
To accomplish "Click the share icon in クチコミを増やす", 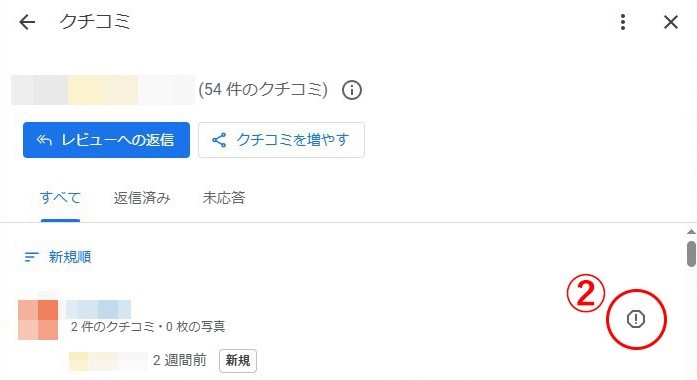I will [219, 140].
